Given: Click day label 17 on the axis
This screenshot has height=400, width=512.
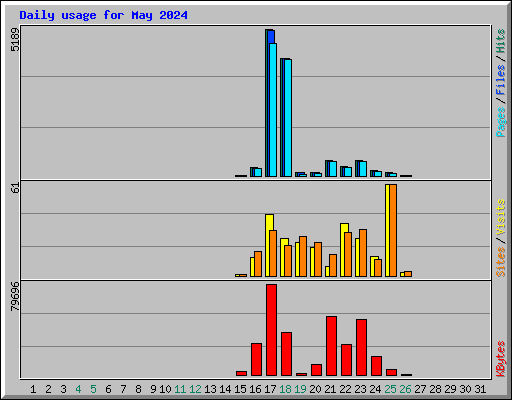Looking at the screenshot, I should click(270, 389).
